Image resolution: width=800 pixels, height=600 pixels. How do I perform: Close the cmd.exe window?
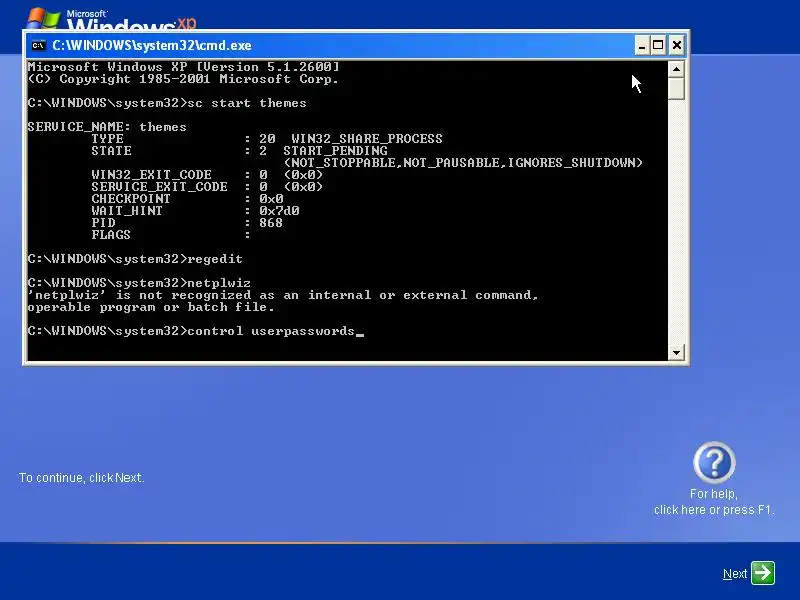(677, 45)
